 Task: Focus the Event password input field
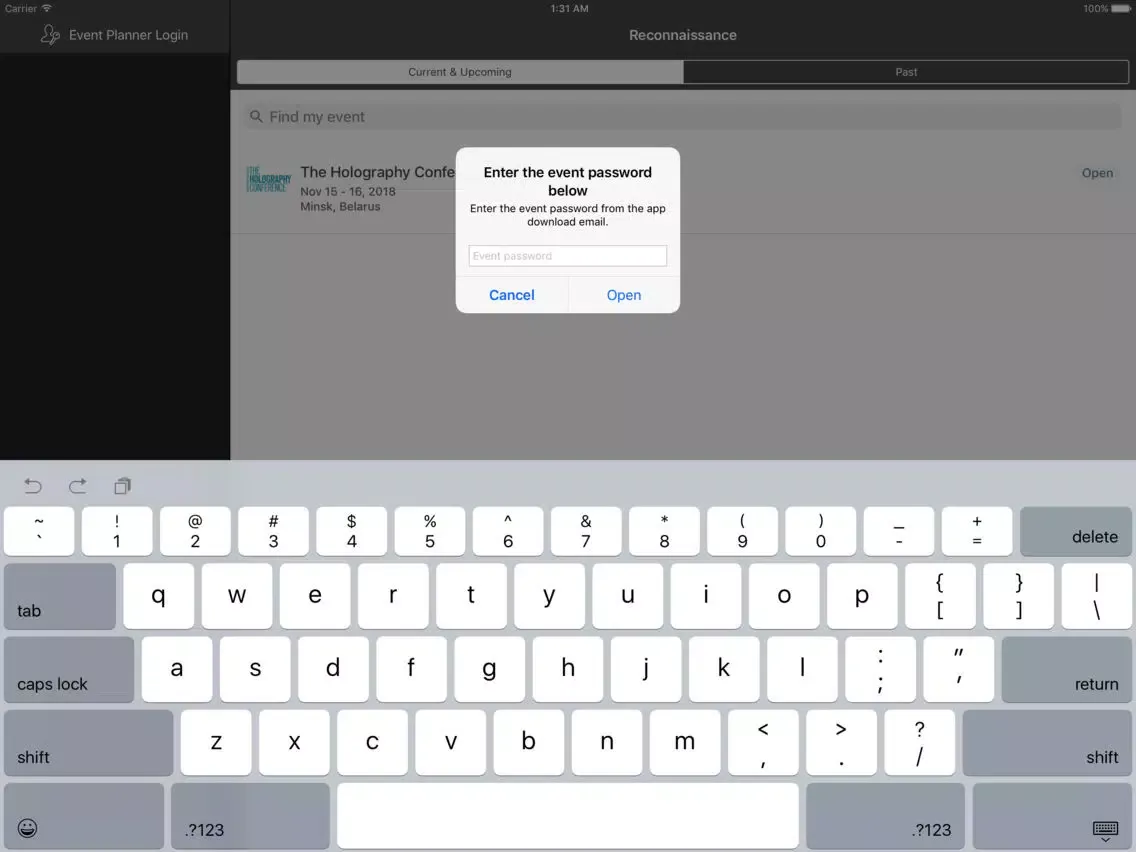[567, 256]
